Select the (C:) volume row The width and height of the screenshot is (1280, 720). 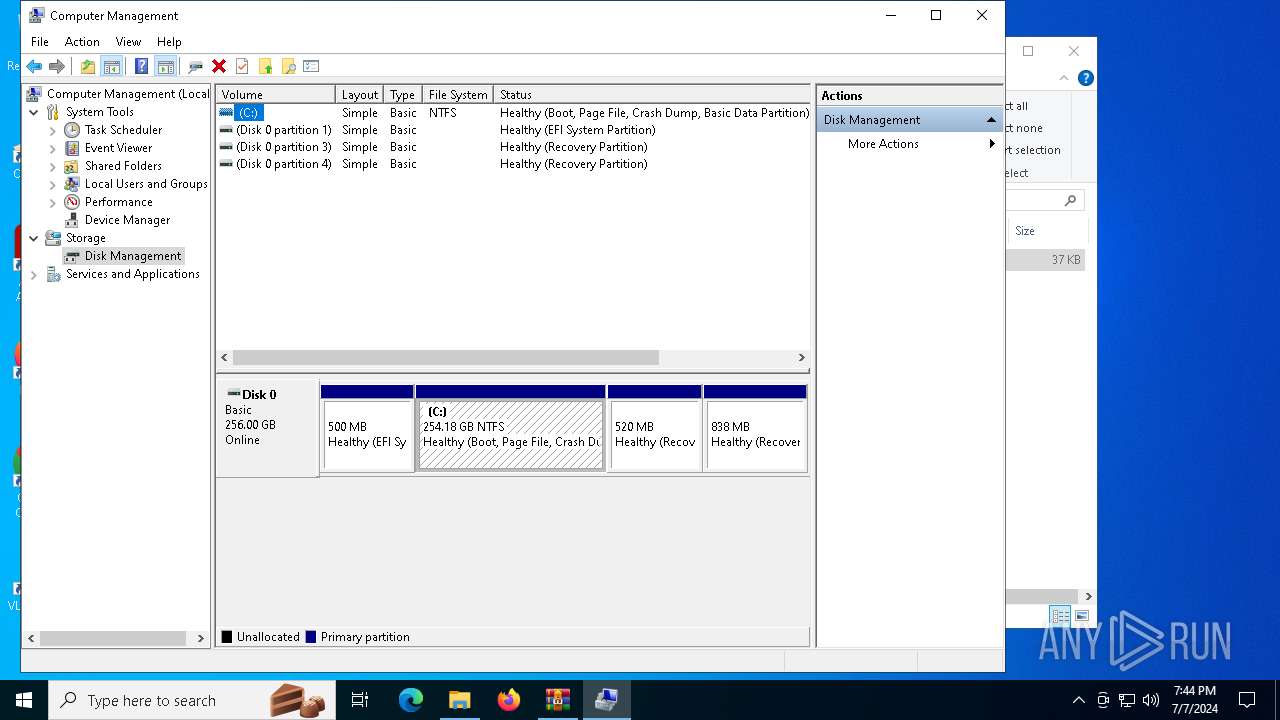pos(513,113)
